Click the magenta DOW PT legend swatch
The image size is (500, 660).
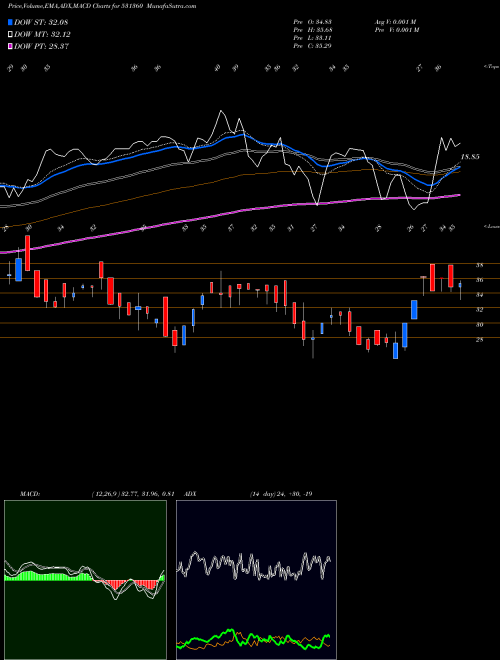(11, 46)
